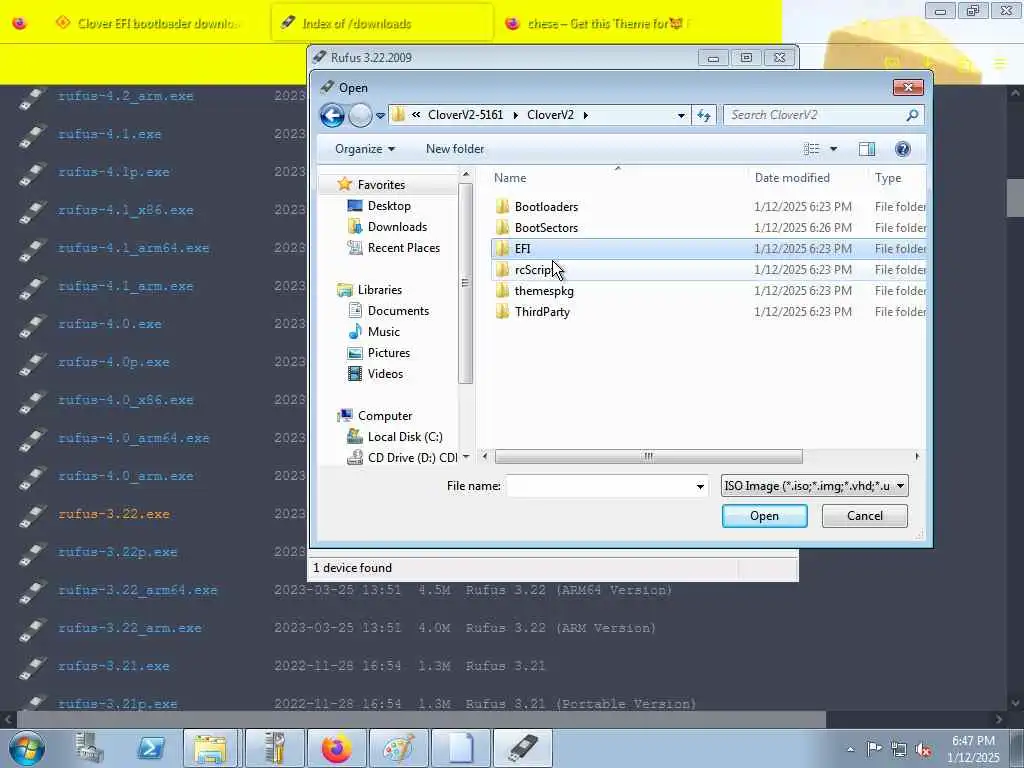
Task: Select Music library
Action: click(x=383, y=332)
